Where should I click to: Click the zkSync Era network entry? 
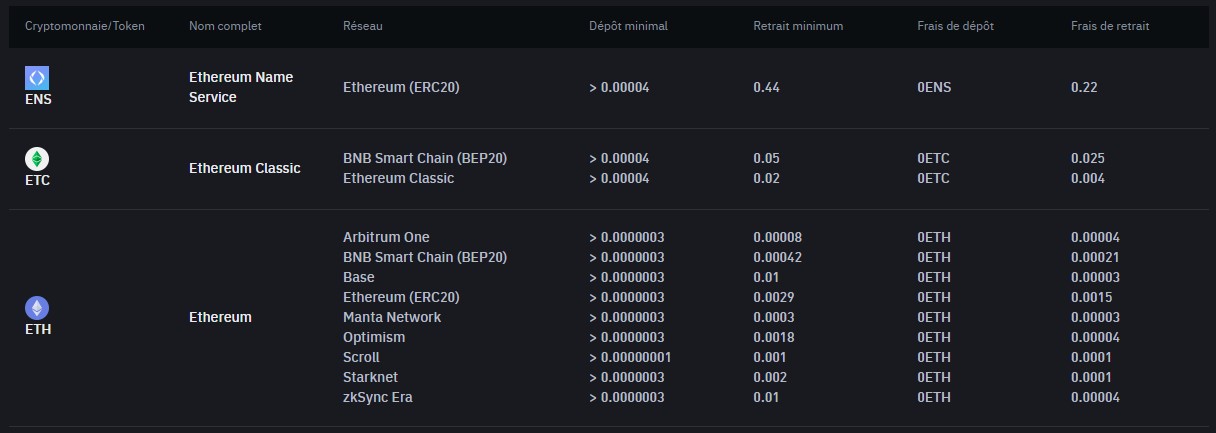pos(378,397)
